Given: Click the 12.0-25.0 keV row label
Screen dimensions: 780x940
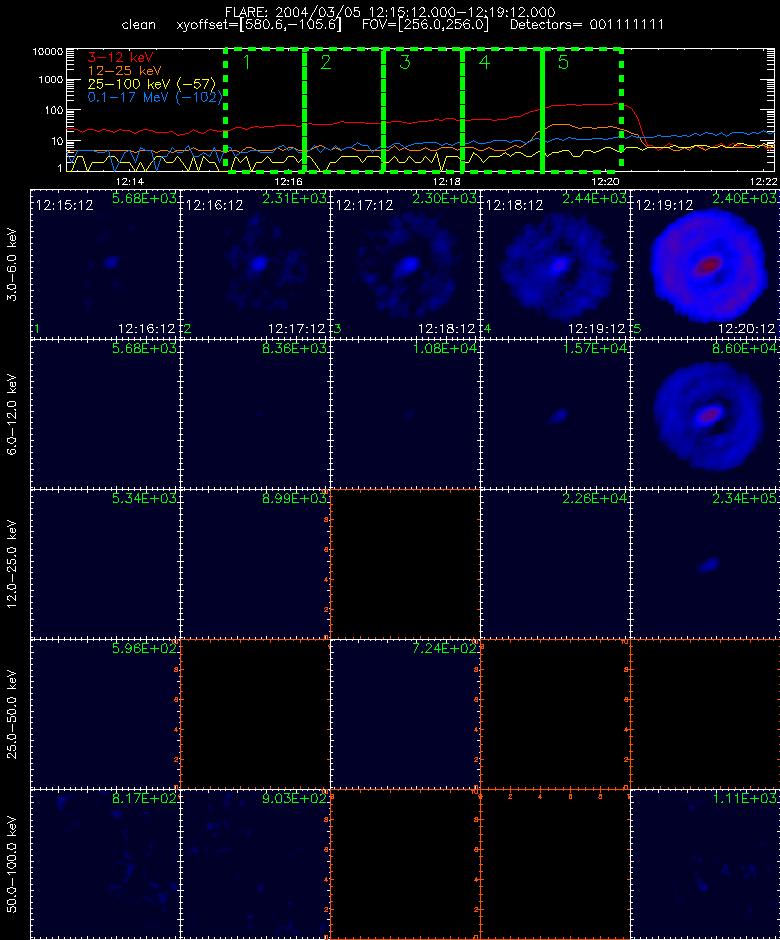Looking at the screenshot, I should [12, 564].
